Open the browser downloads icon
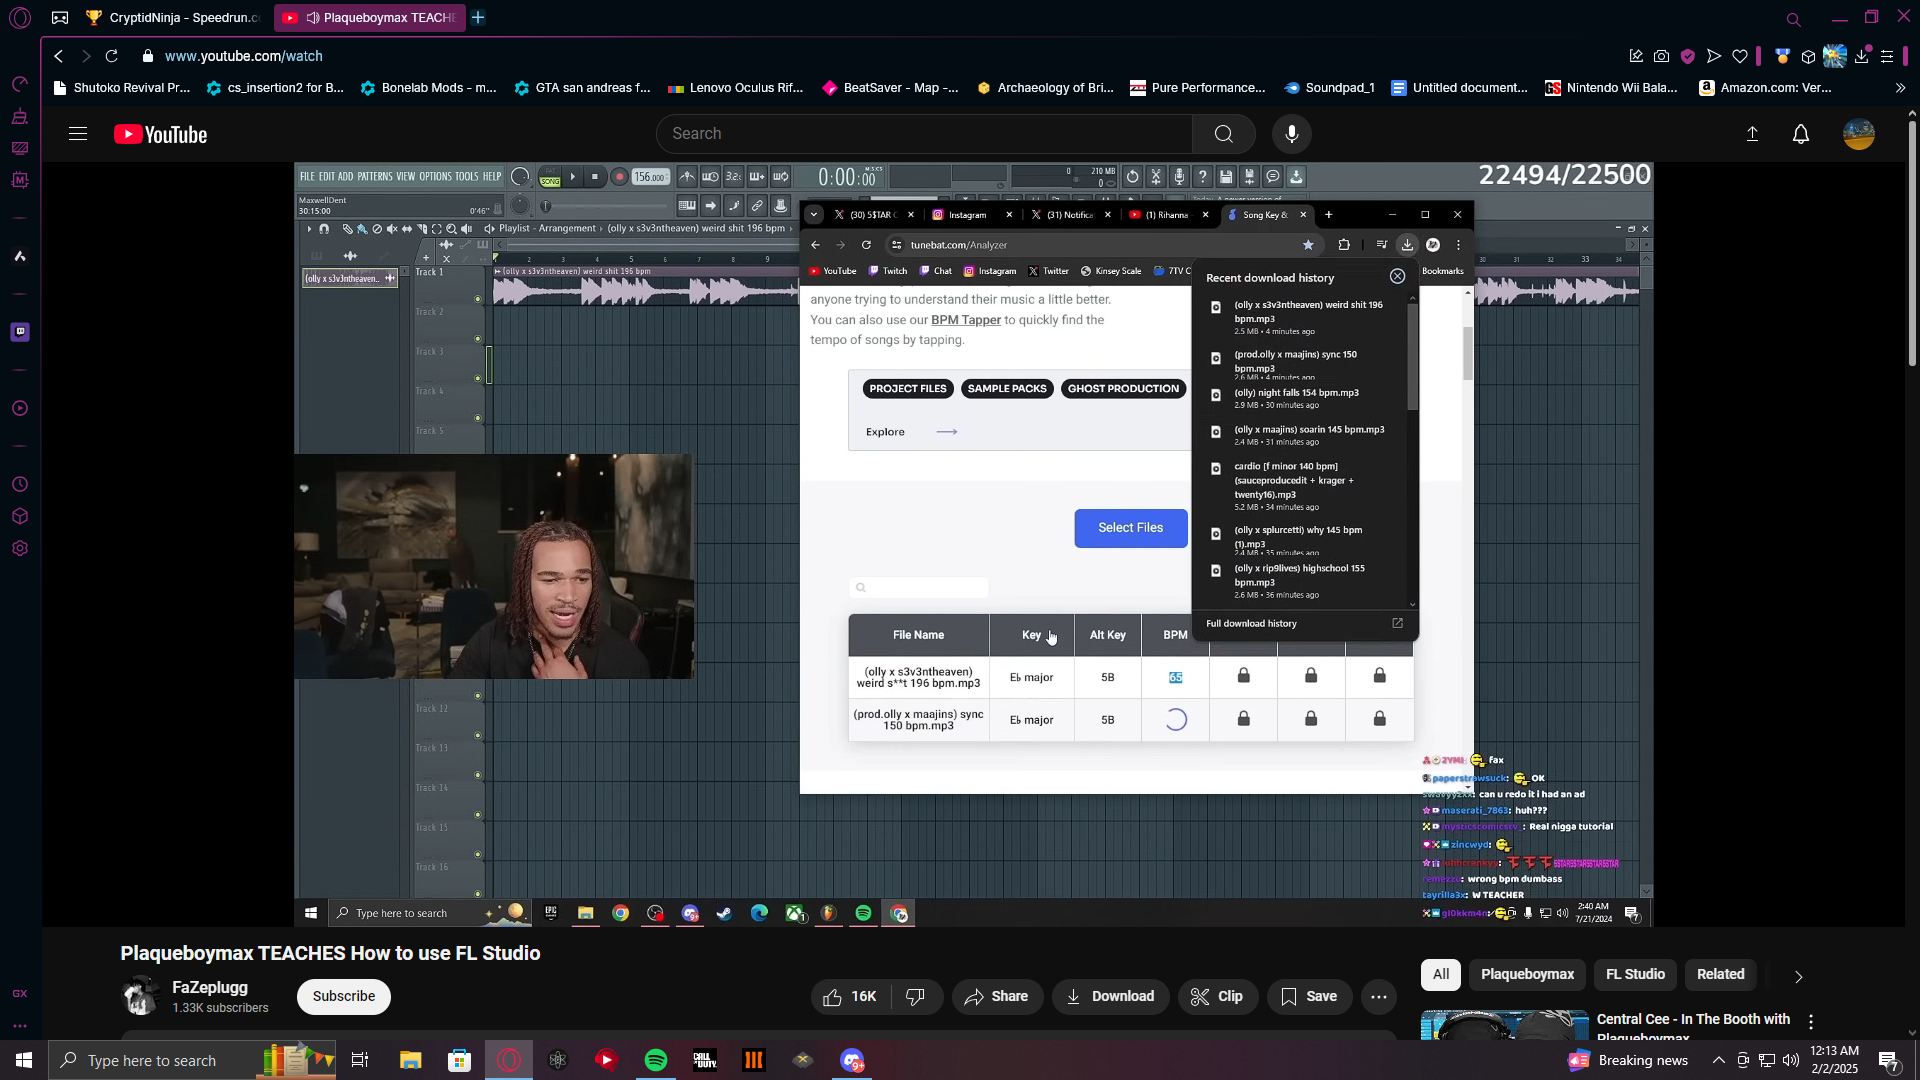Viewport: 1920px width, 1080px height. (1861, 57)
